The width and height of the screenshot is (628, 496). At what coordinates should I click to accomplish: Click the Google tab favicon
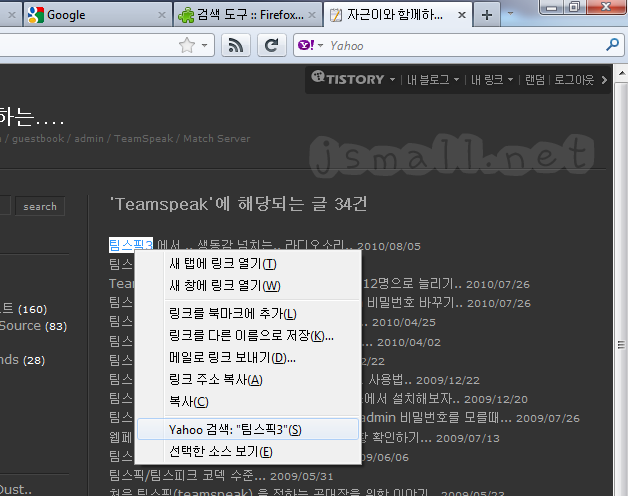coord(36,15)
